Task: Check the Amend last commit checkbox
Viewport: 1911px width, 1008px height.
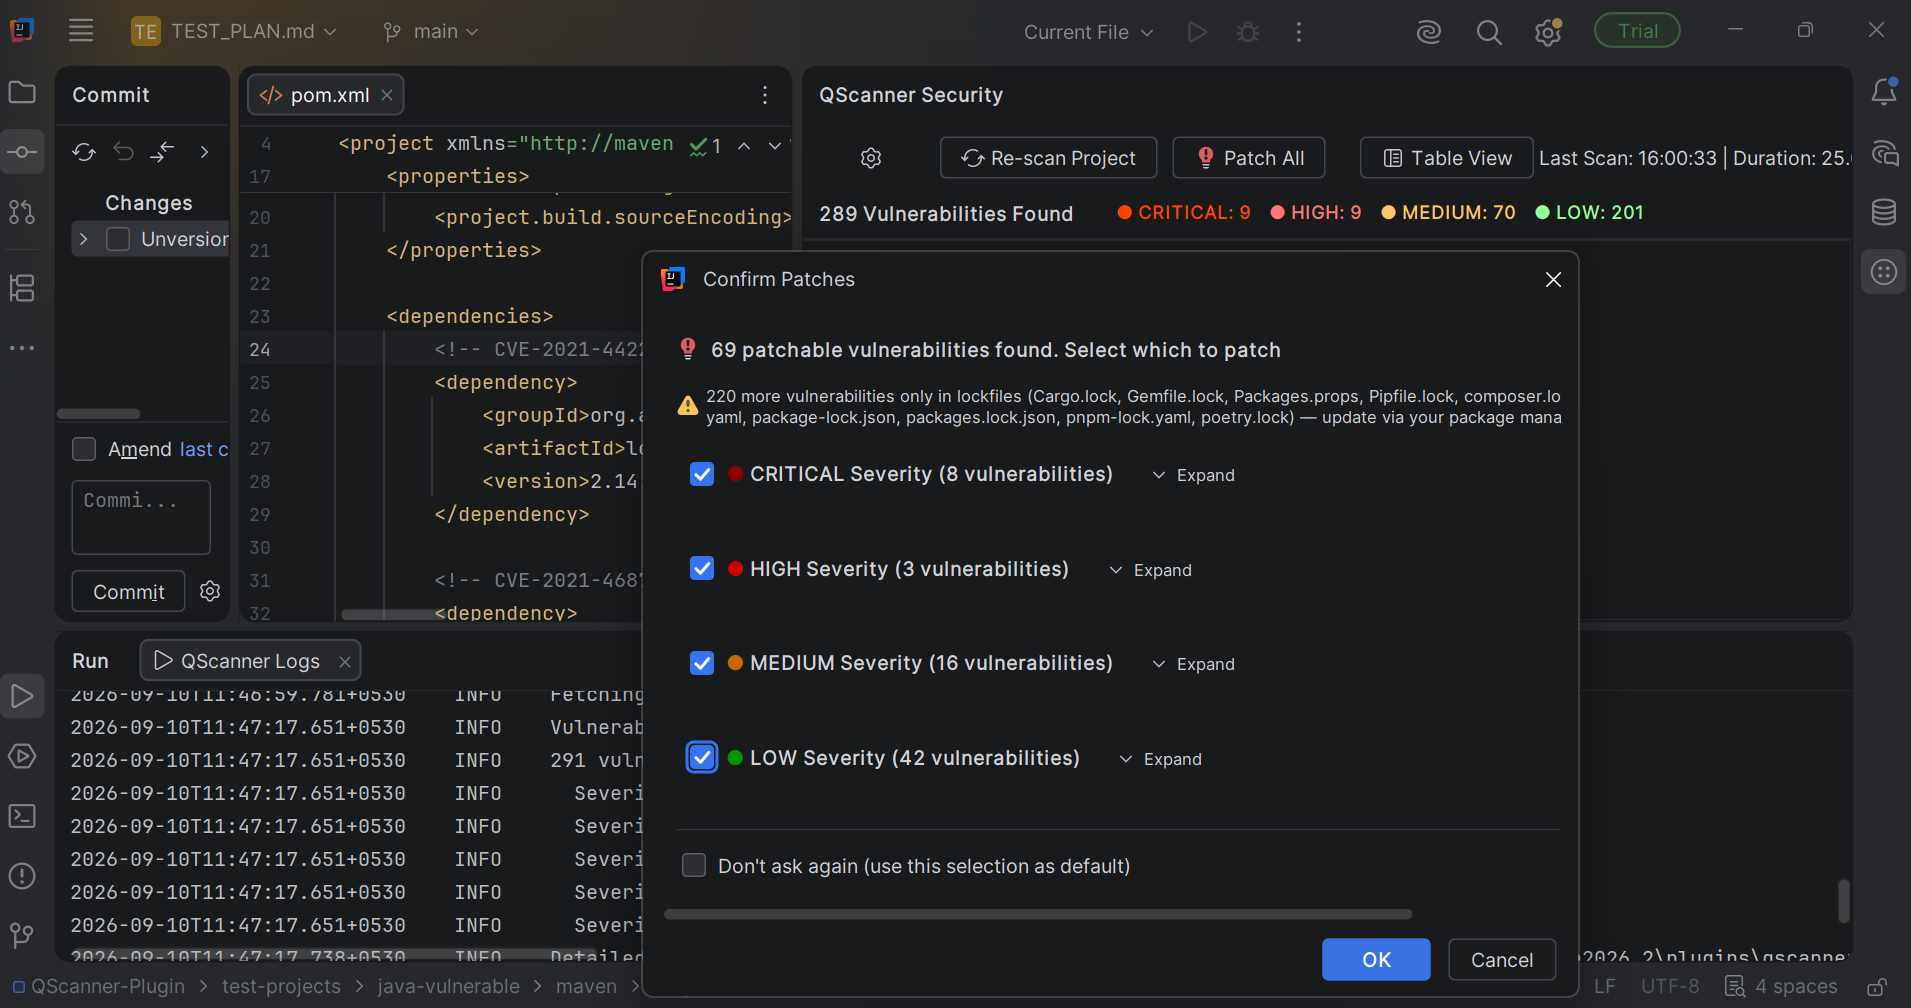Action: [84, 449]
